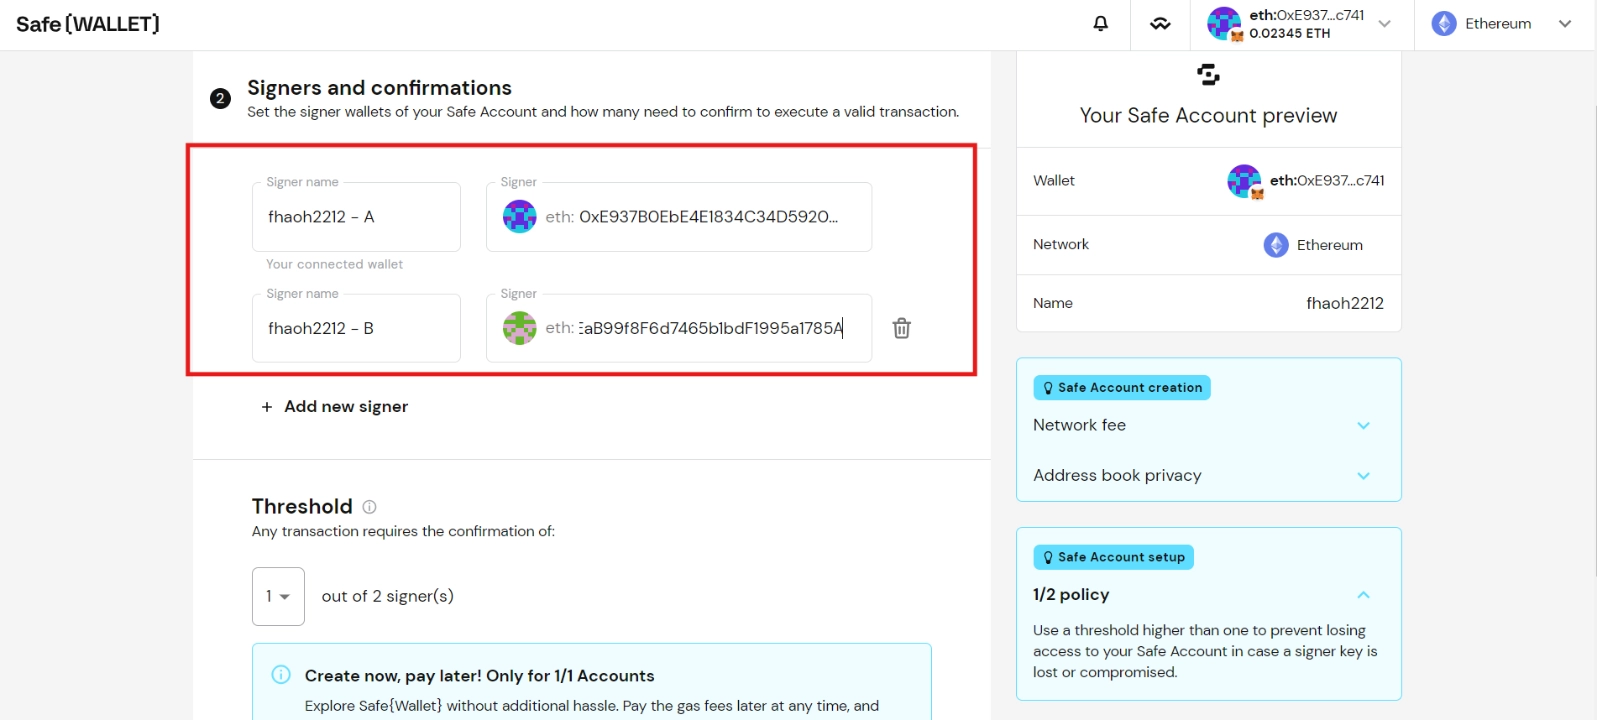Edit the signer name fhaoh2212 - B

point(356,328)
